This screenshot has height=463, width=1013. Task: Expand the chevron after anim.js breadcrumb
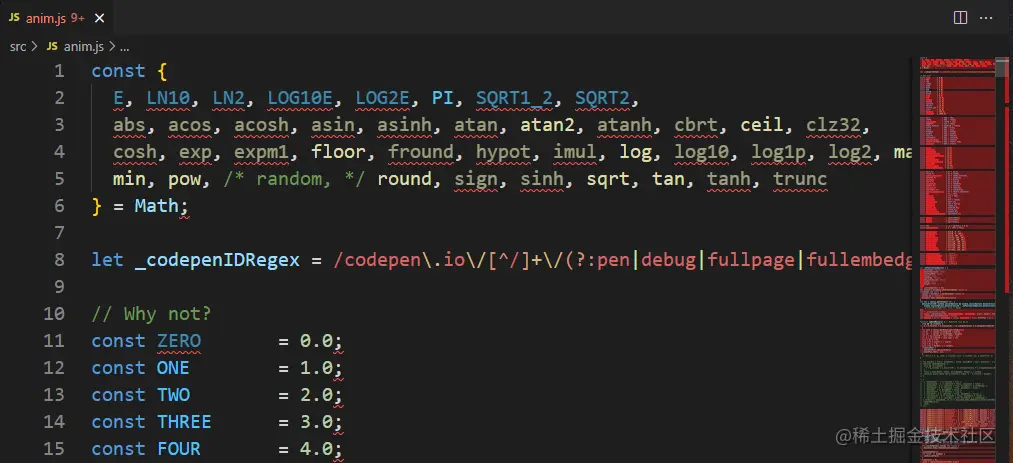tap(112, 46)
